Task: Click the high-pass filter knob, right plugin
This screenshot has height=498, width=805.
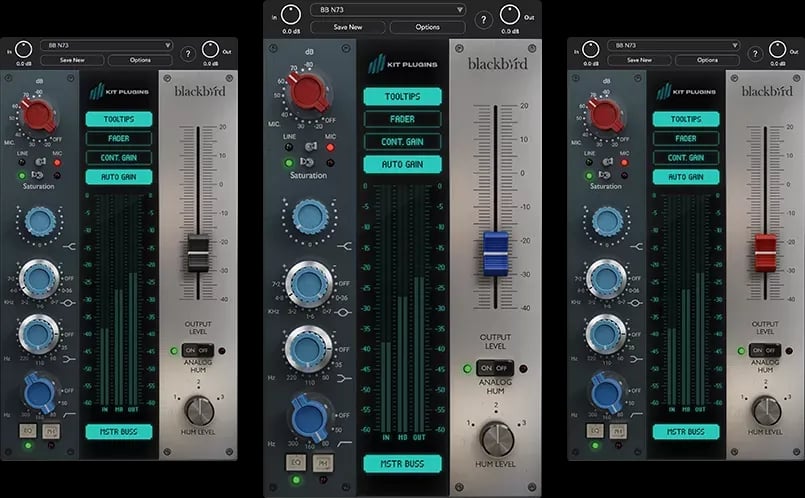Action: (606, 393)
